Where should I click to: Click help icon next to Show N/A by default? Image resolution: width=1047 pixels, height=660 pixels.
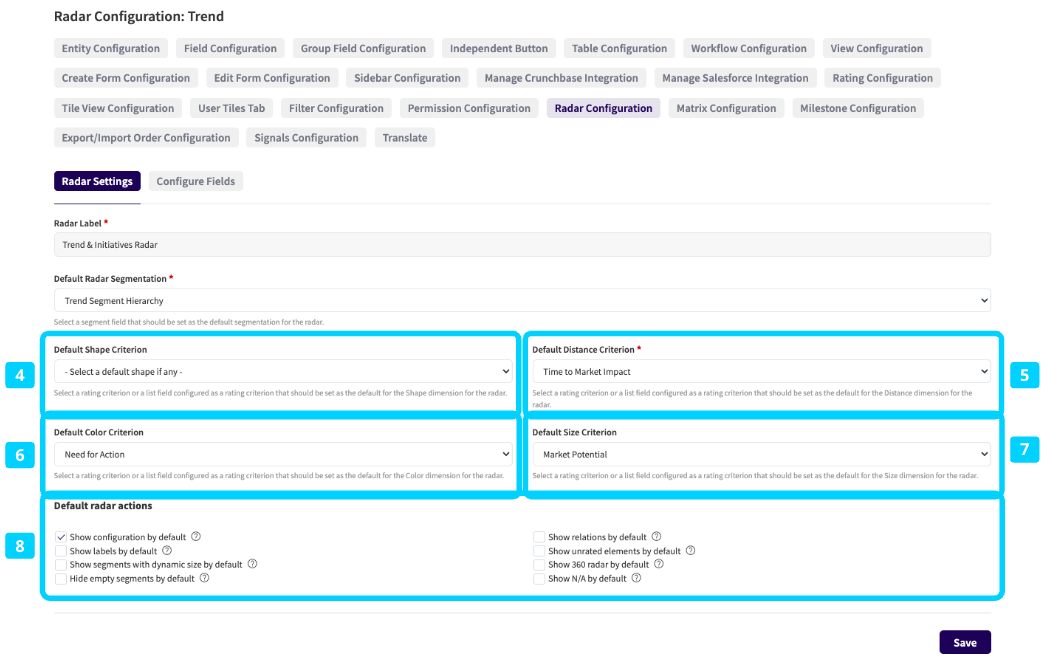click(x=636, y=578)
